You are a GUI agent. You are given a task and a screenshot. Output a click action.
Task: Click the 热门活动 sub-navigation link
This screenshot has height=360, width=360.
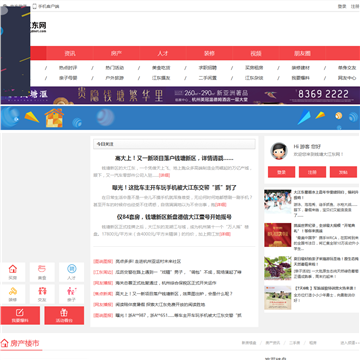[115, 68]
